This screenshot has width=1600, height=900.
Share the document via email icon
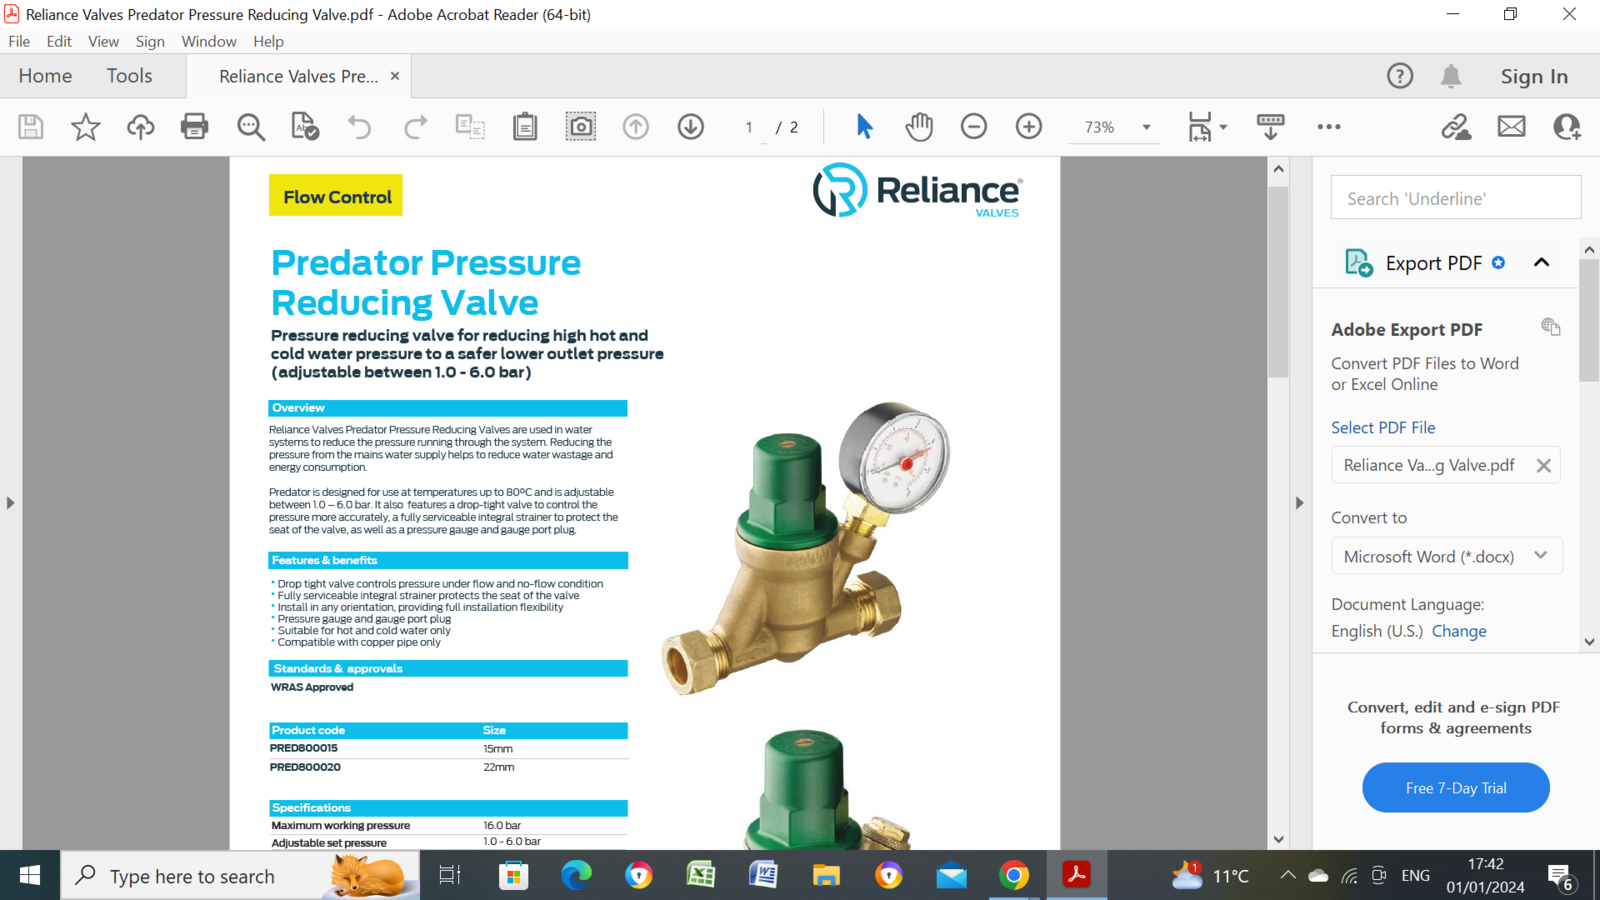(1511, 126)
